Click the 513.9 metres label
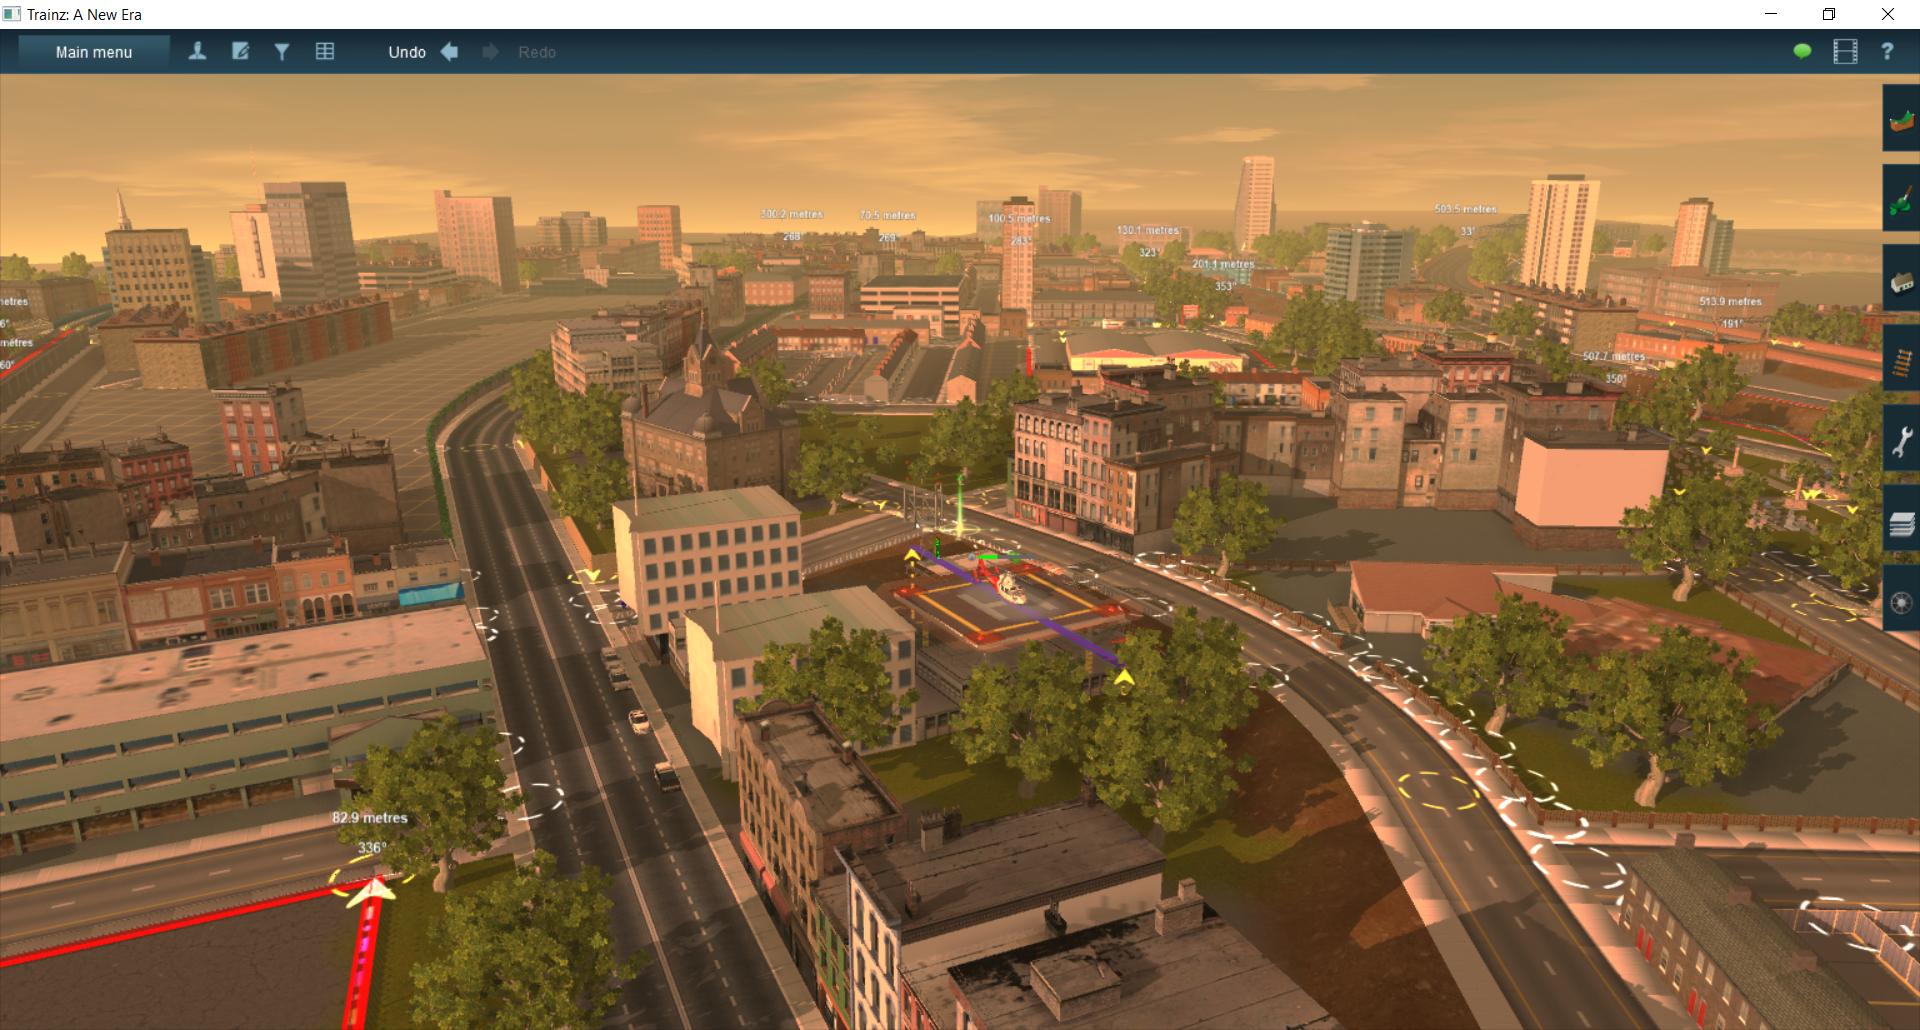Image resolution: width=1920 pixels, height=1030 pixels. (1730, 301)
